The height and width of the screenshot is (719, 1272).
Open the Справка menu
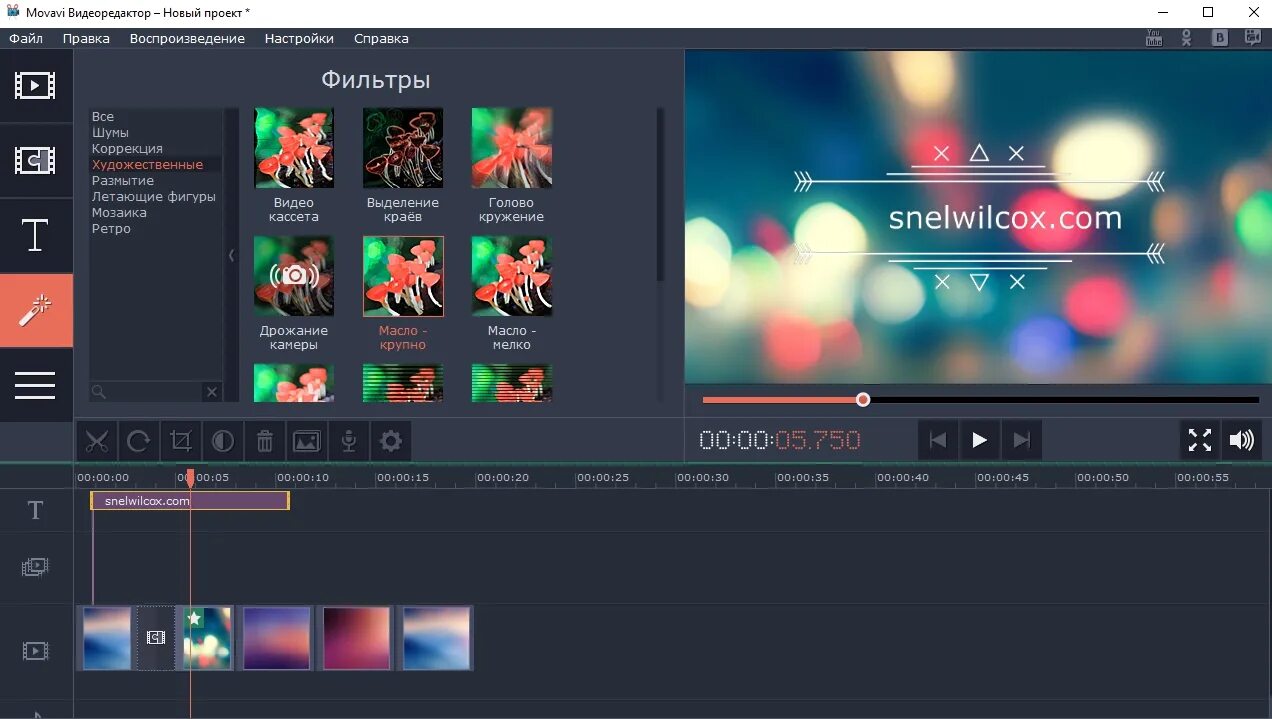coord(381,38)
